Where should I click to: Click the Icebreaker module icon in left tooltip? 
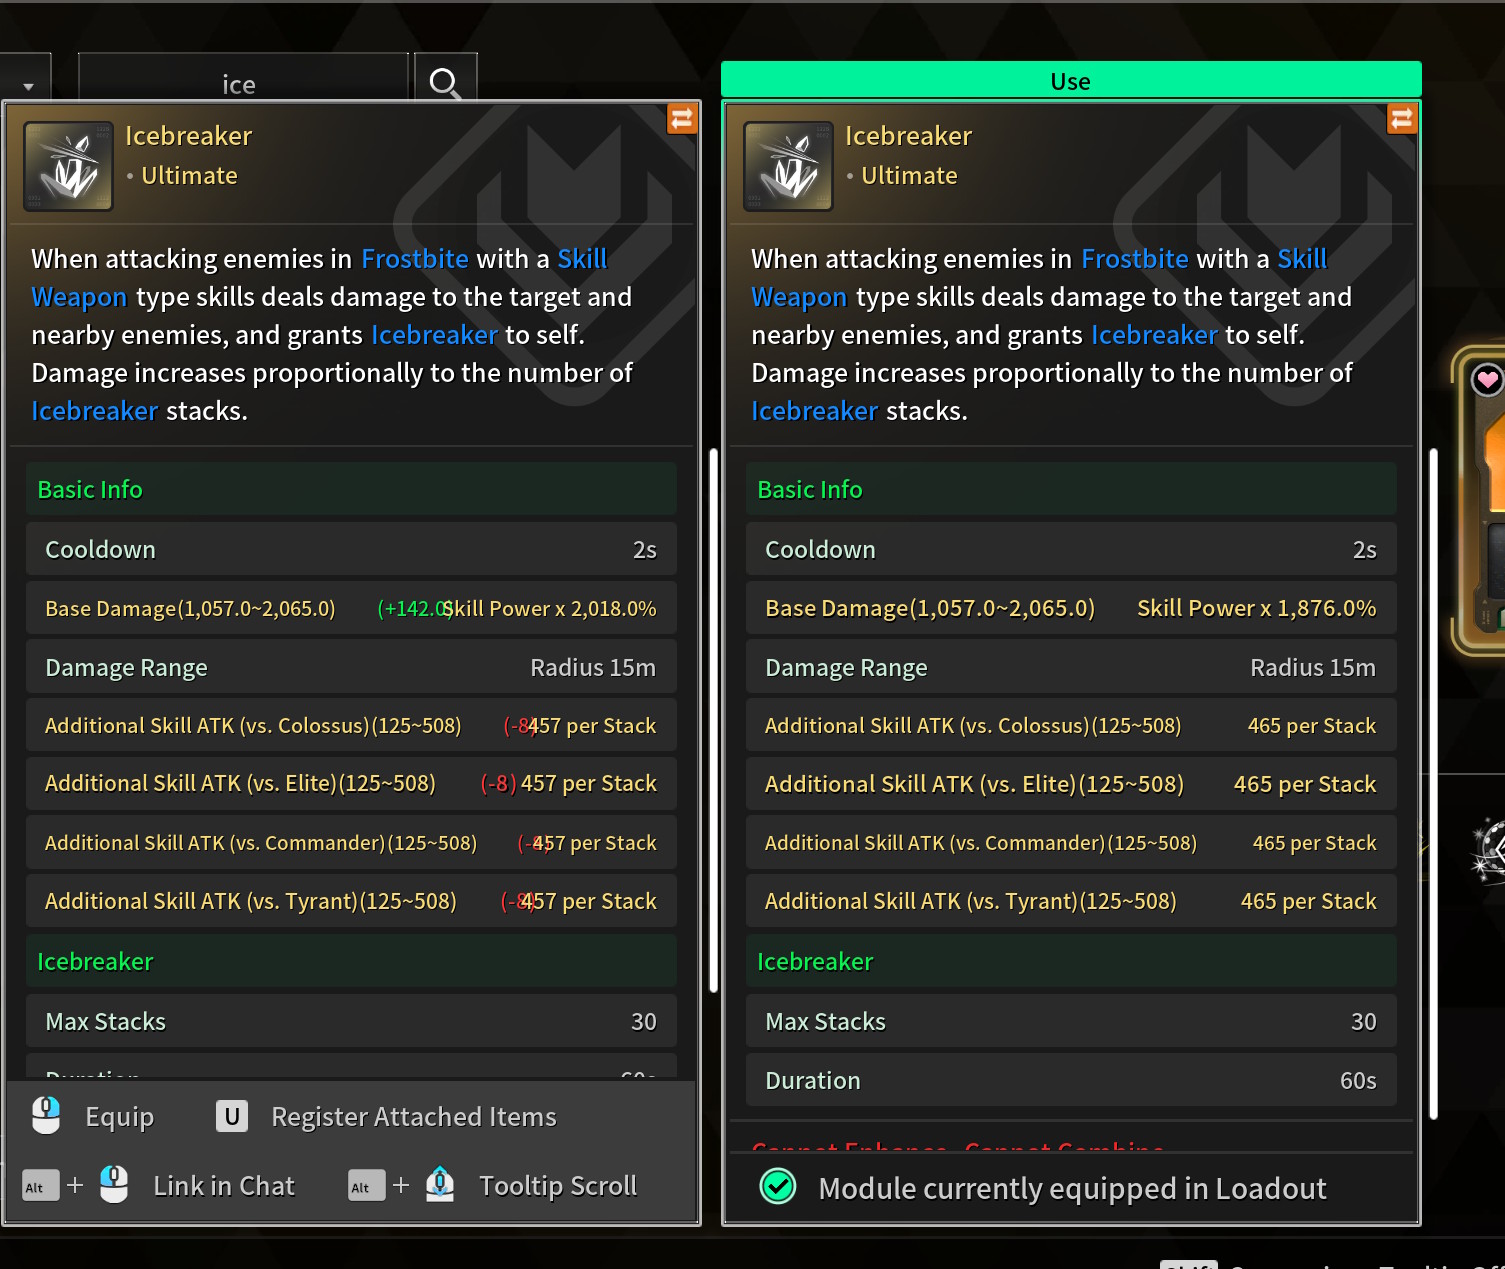[69, 166]
